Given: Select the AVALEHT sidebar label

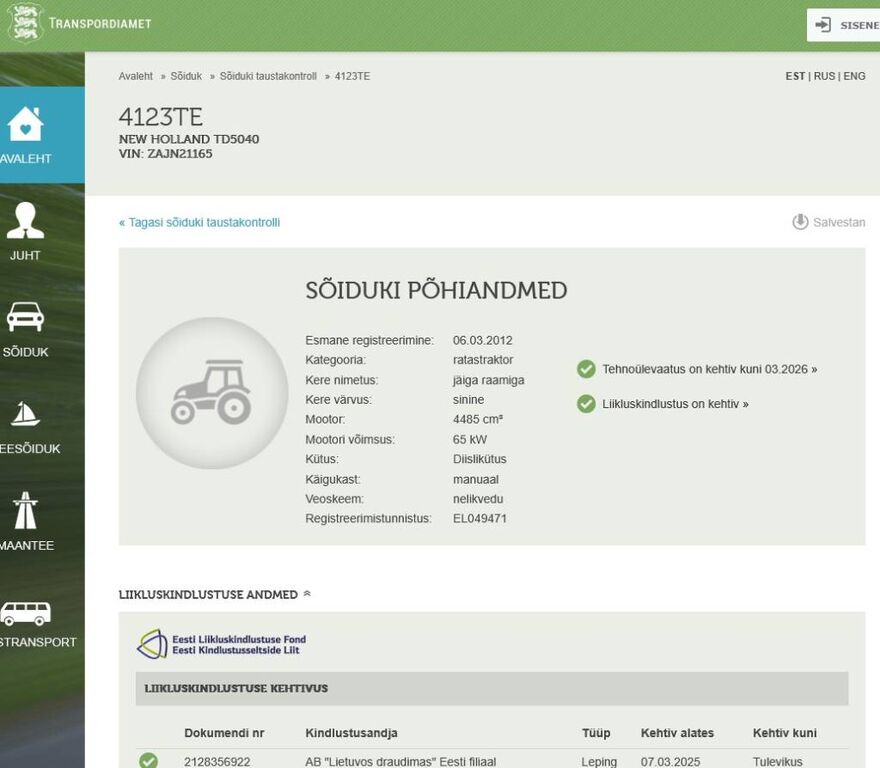Looking at the screenshot, I should click(x=25, y=159).
